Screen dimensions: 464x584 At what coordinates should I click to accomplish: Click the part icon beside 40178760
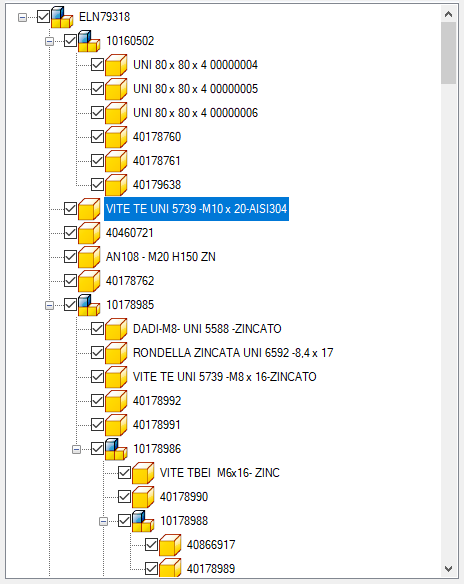(x=116, y=137)
